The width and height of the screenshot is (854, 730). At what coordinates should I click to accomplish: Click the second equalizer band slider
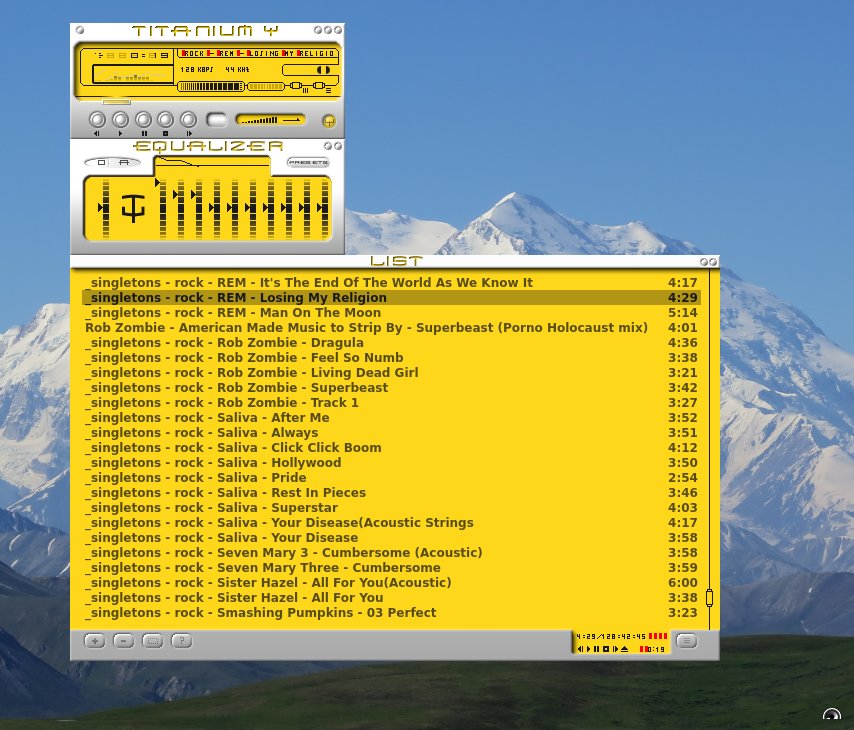coord(180,208)
